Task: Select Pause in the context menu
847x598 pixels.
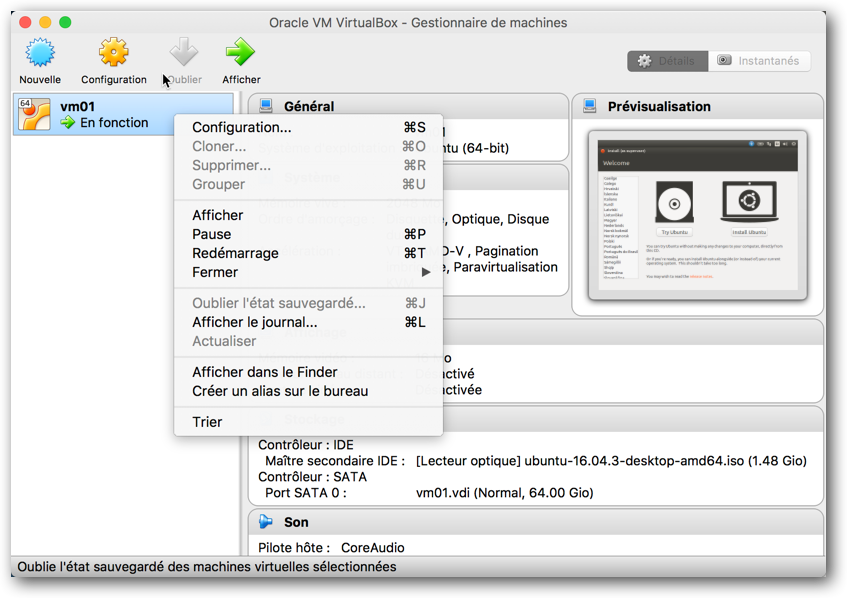Action: (x=308, y=234)
